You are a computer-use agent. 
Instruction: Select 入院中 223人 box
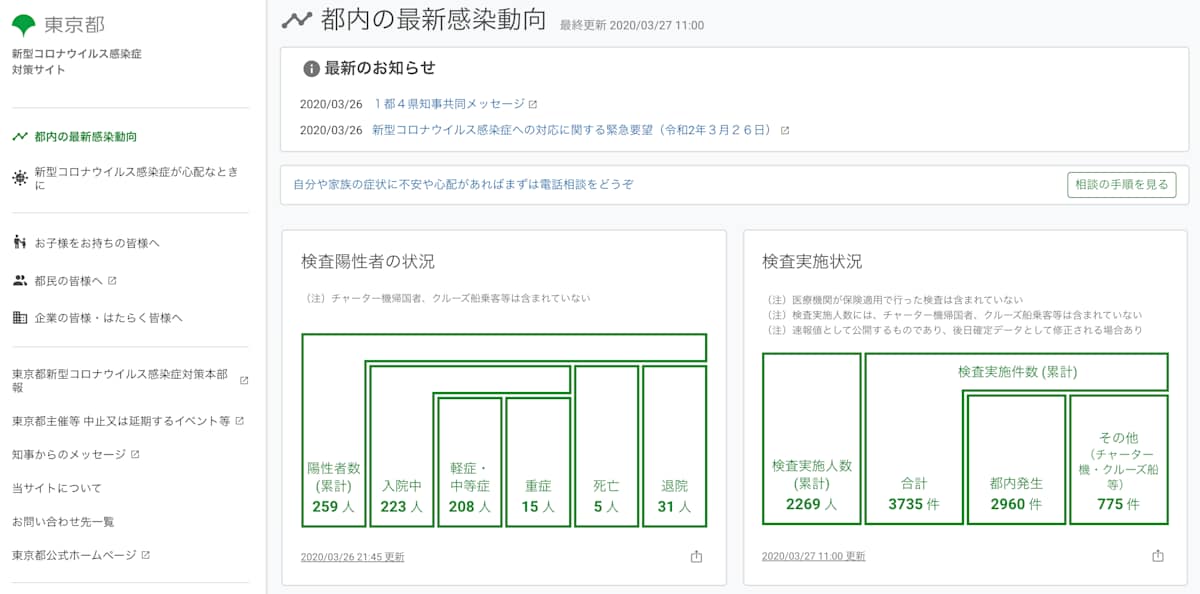click(401, 446)
